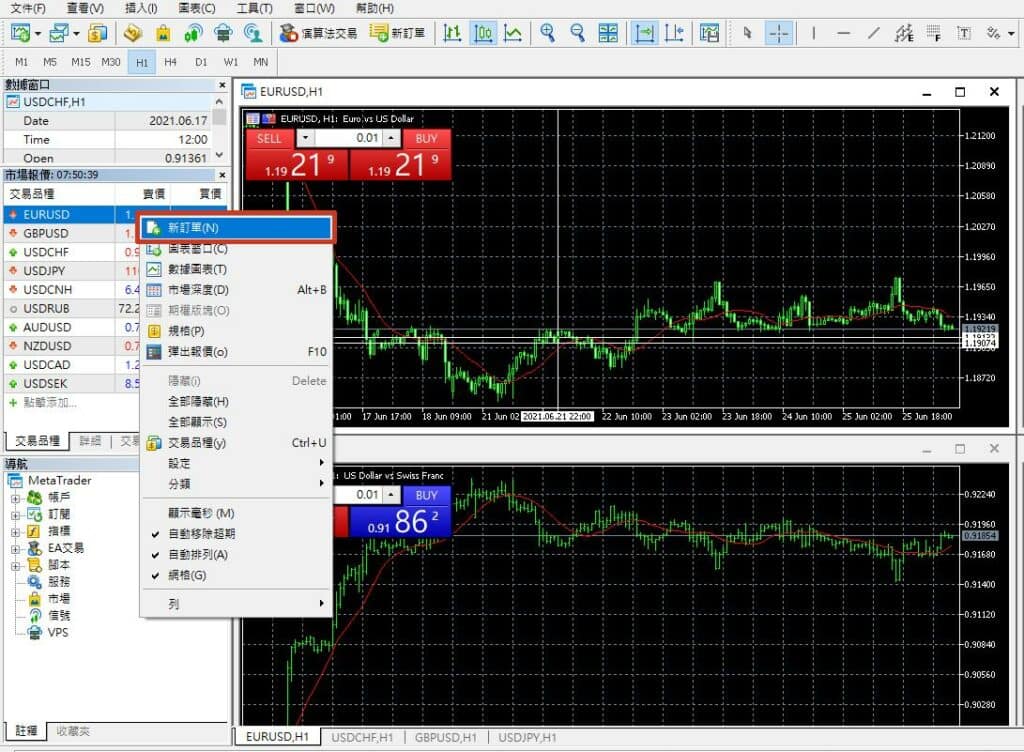Select the MN timeframe
This screenshot has height=752, width=1024.
(x=261, y=62)
